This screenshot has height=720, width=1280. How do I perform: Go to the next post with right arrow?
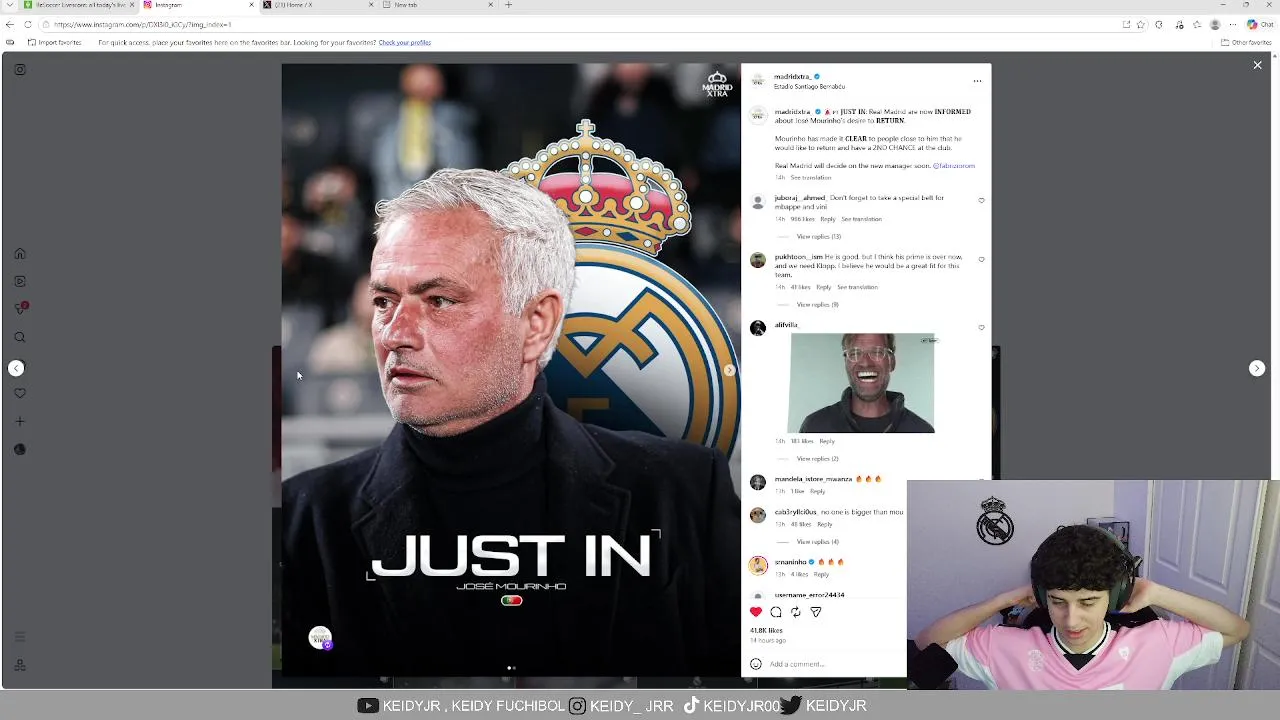[1257, 369]
